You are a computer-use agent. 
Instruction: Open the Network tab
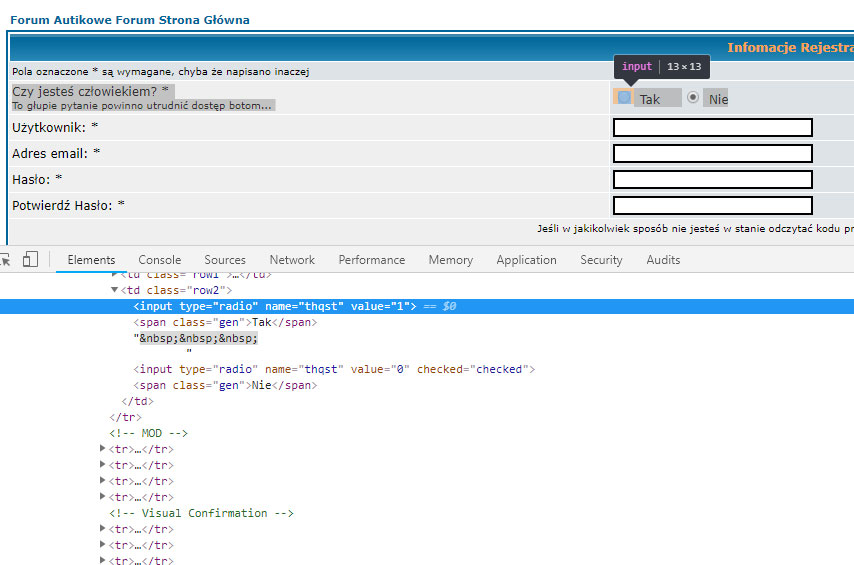click(292, 260)
